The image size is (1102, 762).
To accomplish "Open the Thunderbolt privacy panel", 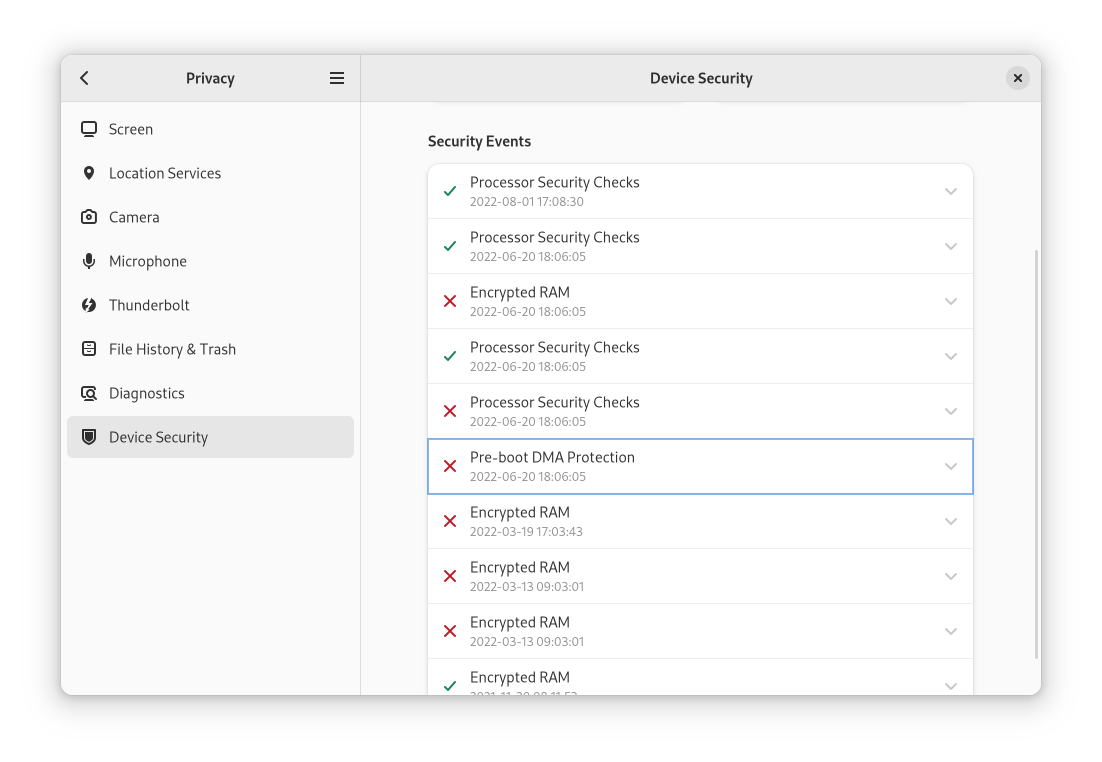I will [x=149, y=305].
